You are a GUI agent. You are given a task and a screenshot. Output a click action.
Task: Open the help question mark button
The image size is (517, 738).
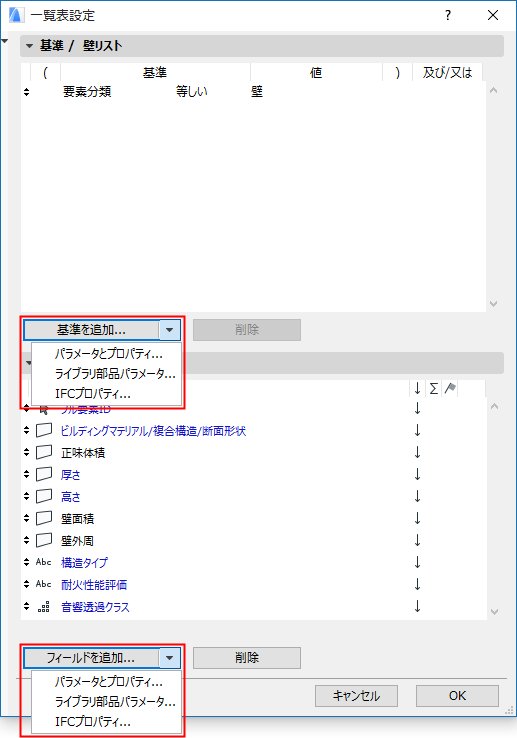click(x=448, y=16)
